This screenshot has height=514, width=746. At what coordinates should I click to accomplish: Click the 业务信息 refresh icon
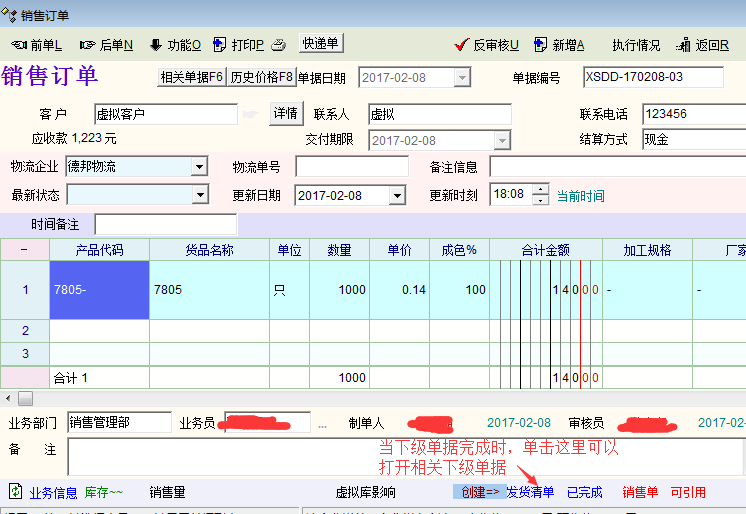(15, 492)
